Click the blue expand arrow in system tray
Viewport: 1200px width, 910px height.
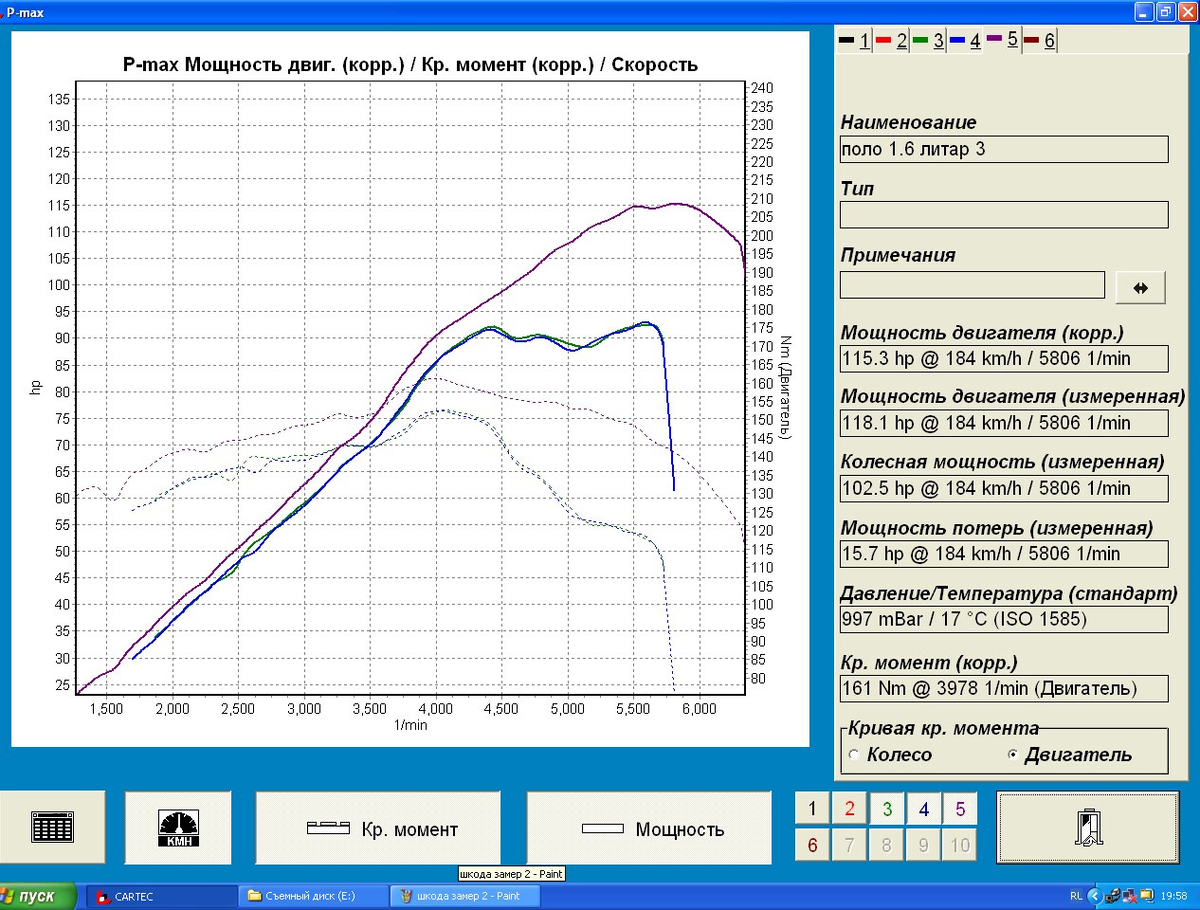(1096, 896)
